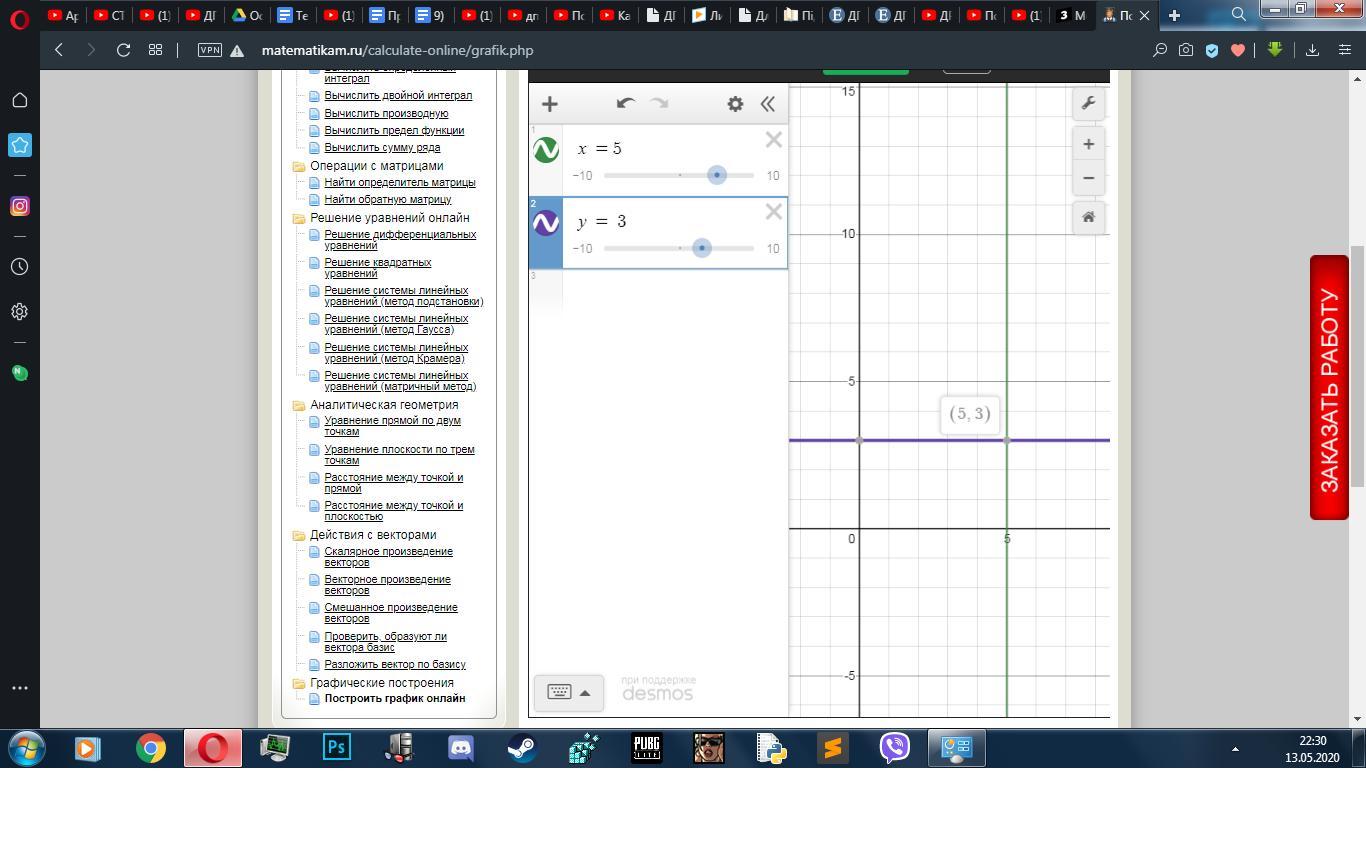Open expression list settings gear
The height and width of the screenshot is (849, 1366).
click(x=735, y=104)
